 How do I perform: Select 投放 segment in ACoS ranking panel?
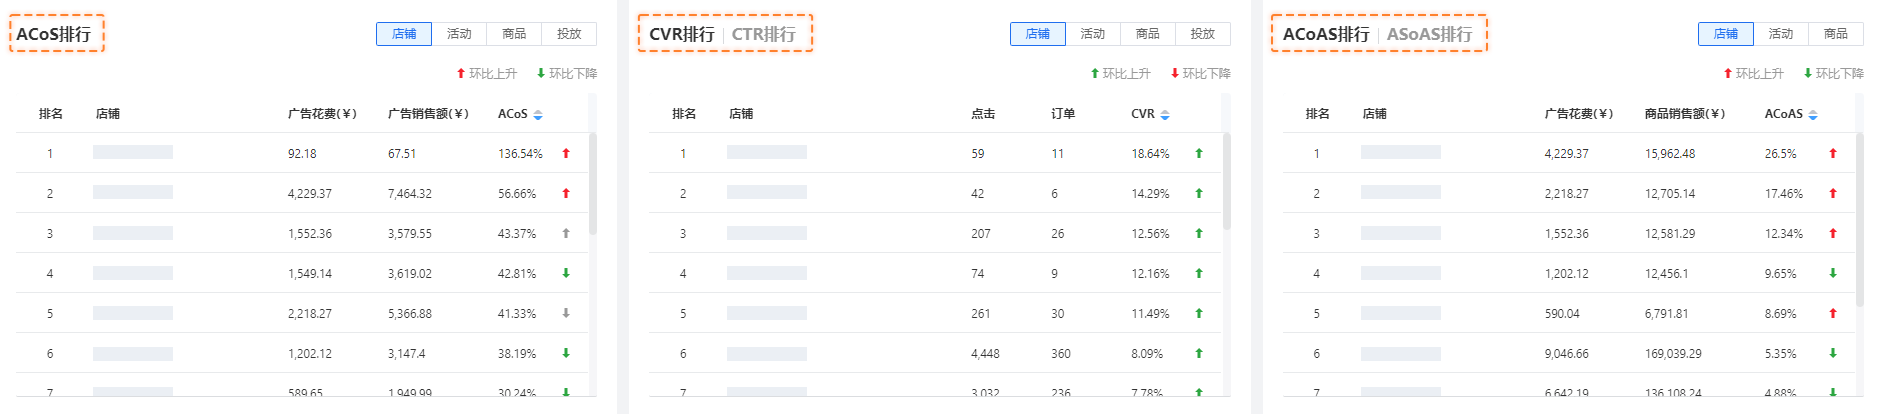point(569,34)
